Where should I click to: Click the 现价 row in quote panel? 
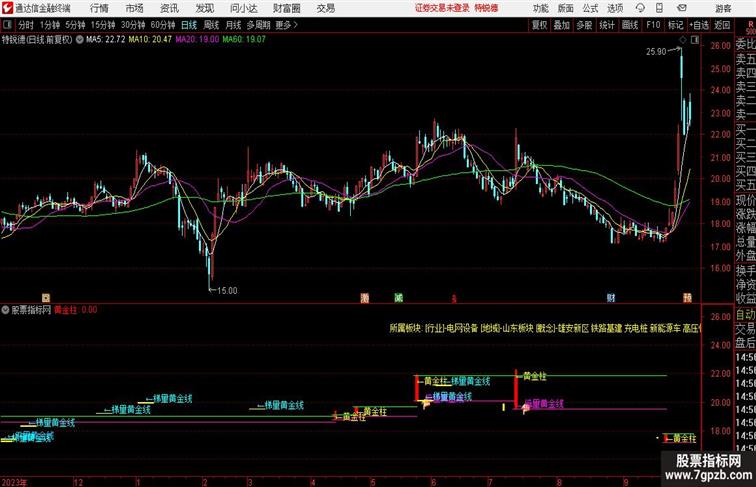[745, 201]
